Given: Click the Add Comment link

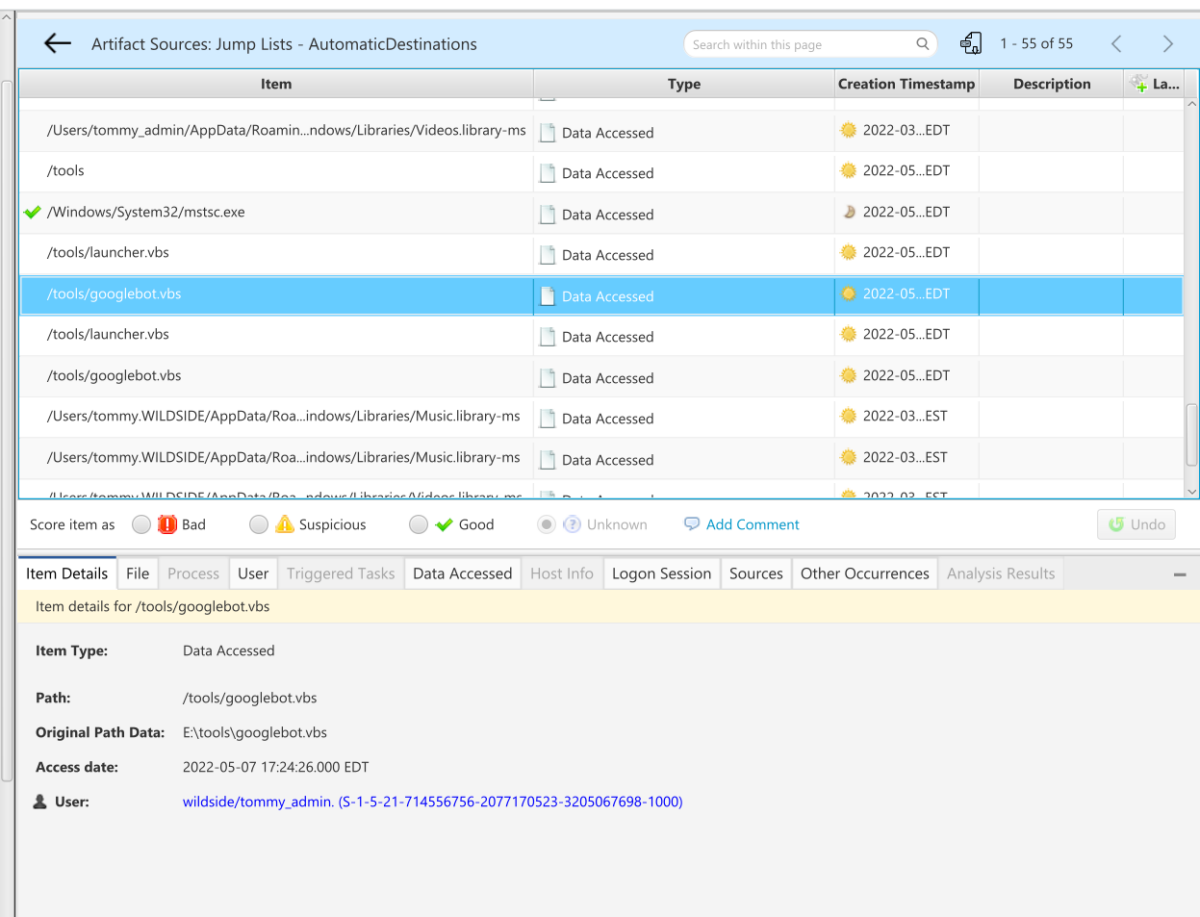Looking at the screenshot, I should pyautogui.click(x=752, y=524).
